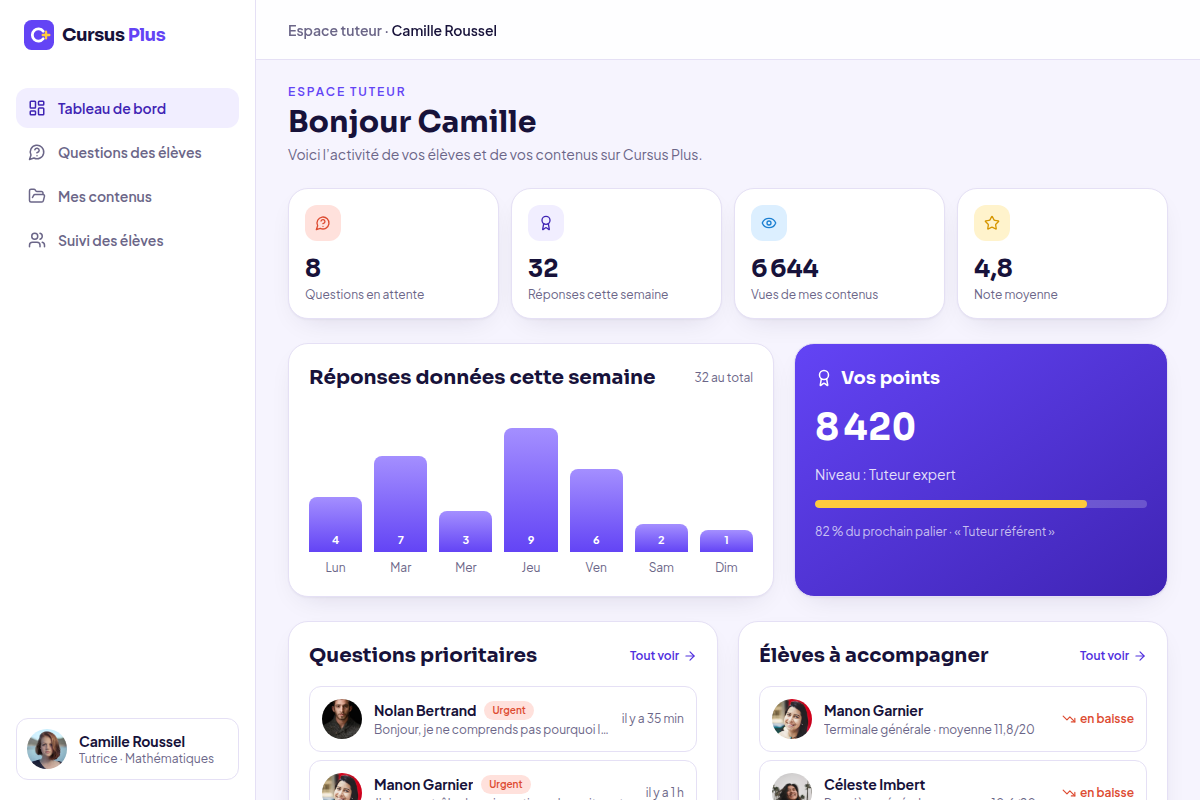Open the Camille Roussel profile card
Viewport: 1200px width, 800px height.
pos(127,749)
